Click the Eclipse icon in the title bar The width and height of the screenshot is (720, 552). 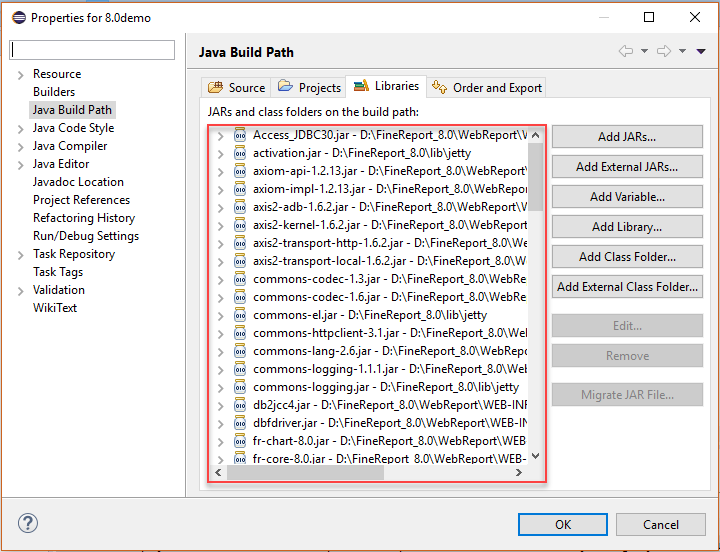[x=19, y=17]
